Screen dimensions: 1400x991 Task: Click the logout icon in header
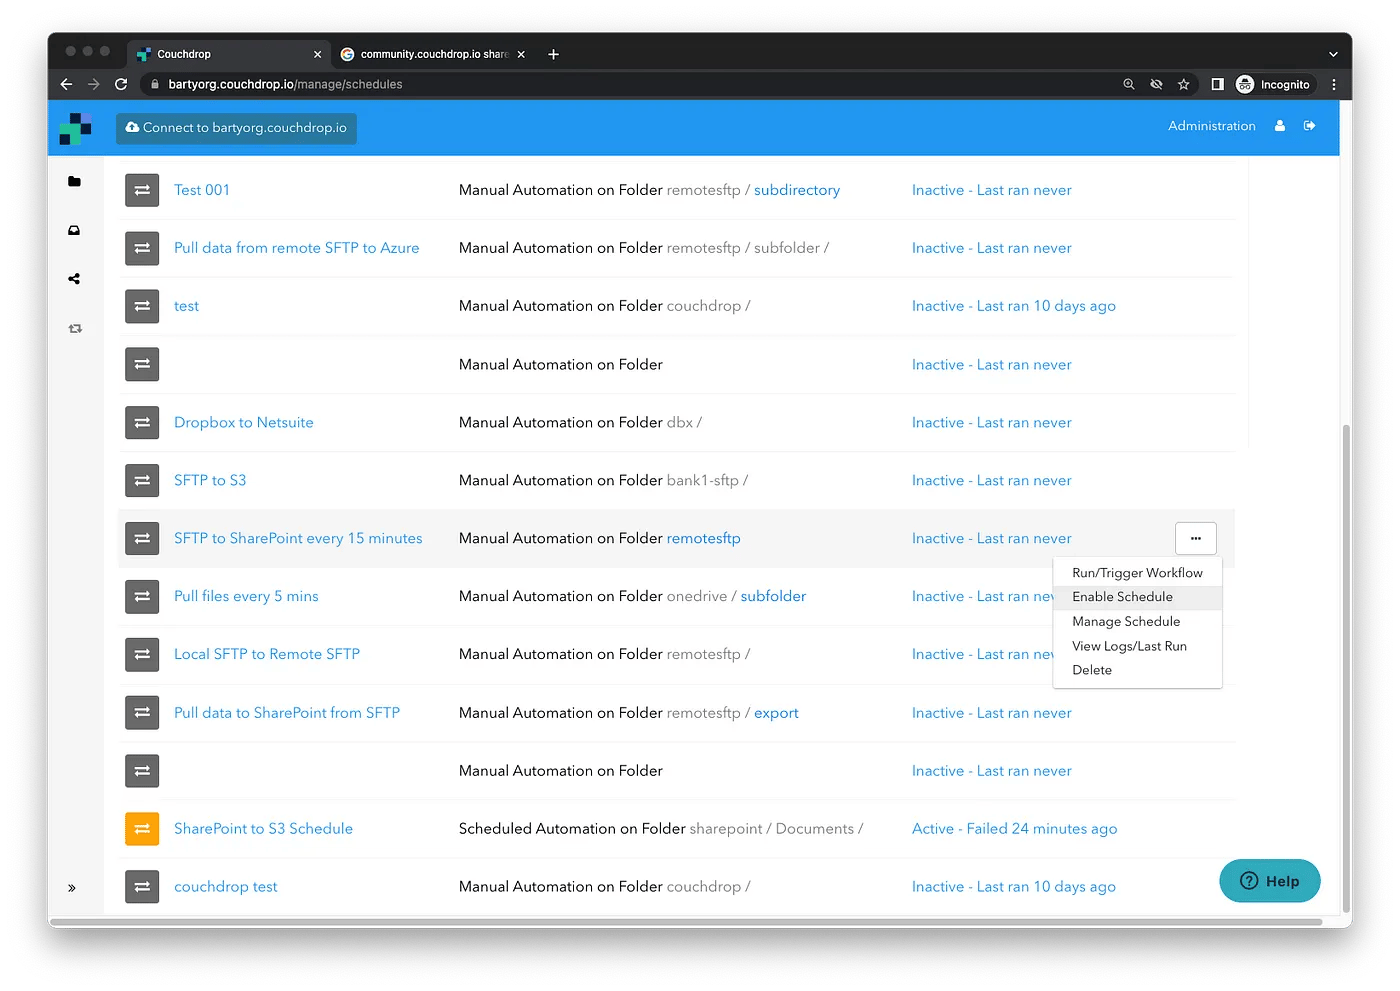[x=1309, y=126]
